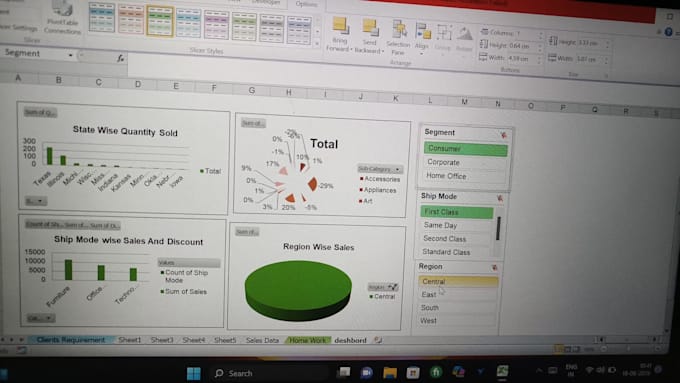Open Bring Forward dropdown arrow
Viewport: 680px width, 383px height.
351,49
